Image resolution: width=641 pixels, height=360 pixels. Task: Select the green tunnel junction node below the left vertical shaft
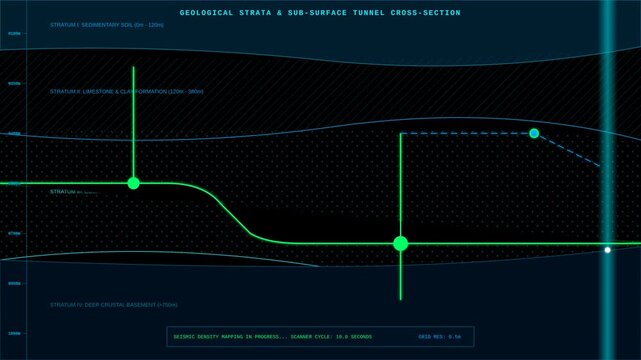[x=133, y=183]
